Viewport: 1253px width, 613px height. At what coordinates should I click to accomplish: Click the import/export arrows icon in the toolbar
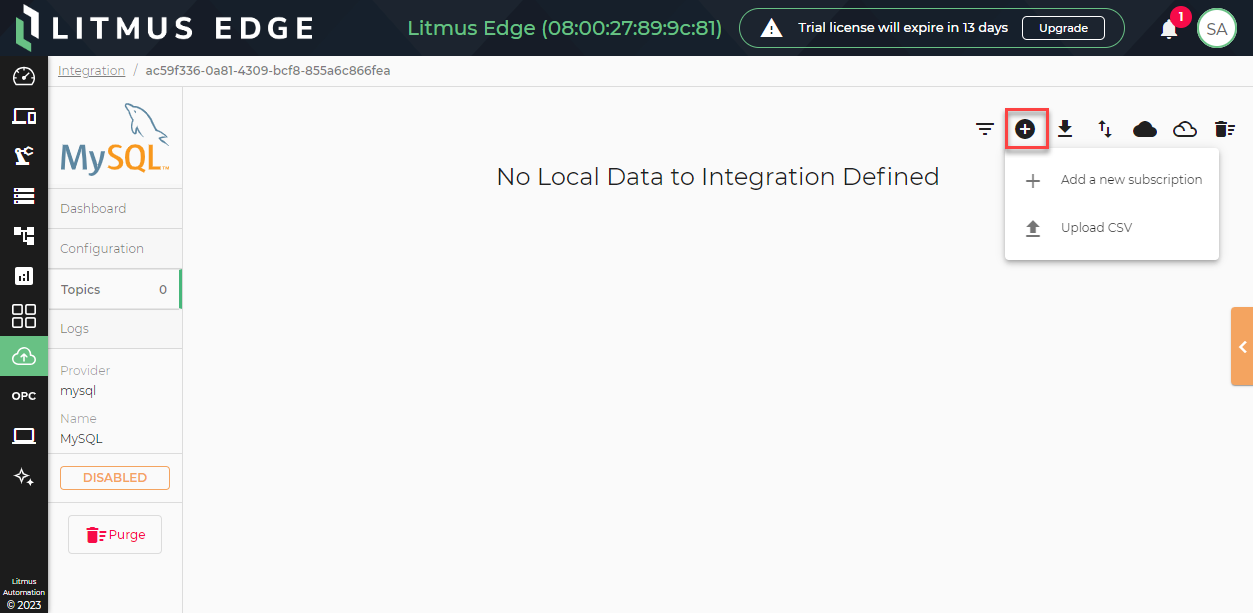pos(1104,129)
